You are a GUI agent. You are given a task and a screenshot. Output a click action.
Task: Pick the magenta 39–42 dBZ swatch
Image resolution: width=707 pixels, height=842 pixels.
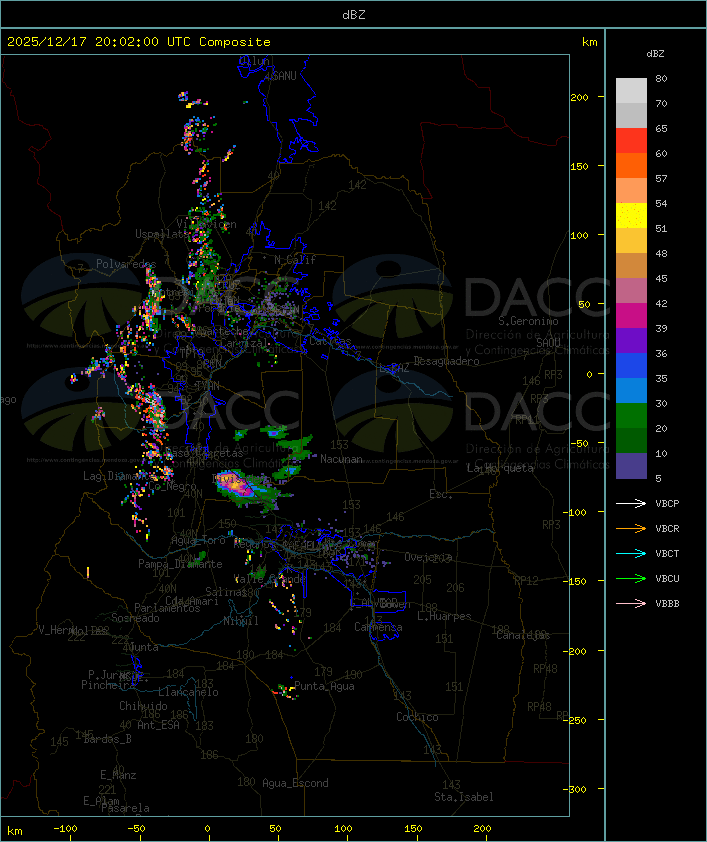click(631, 316)
